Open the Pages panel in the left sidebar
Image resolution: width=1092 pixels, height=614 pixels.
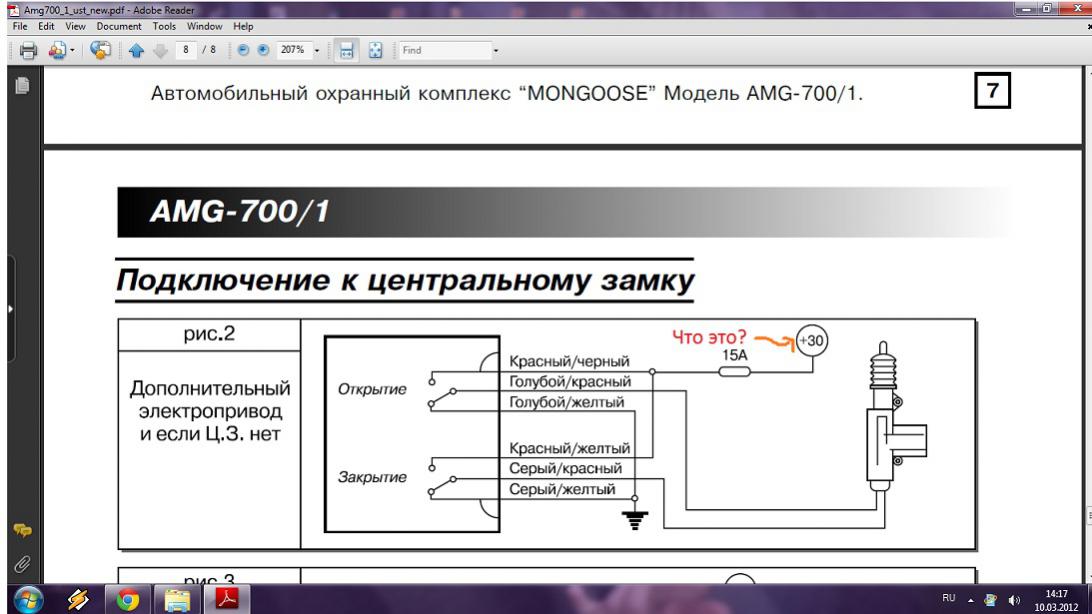pos(22,86)
